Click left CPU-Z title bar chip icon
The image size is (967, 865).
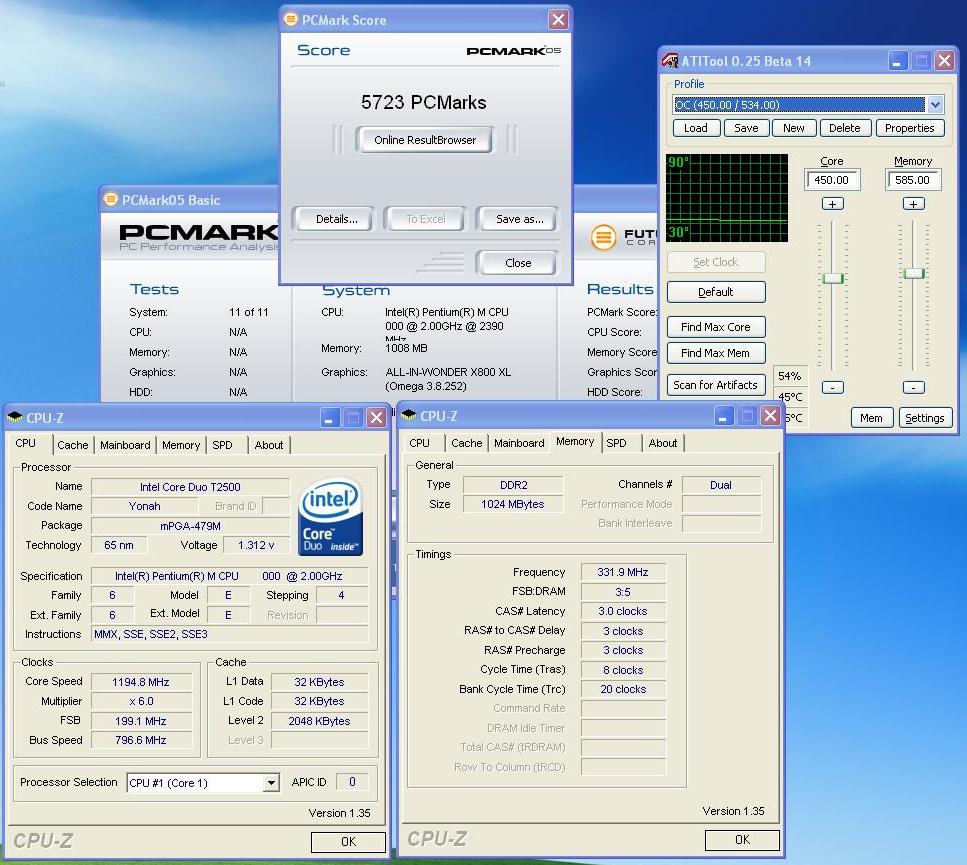(x=15, y=417)
